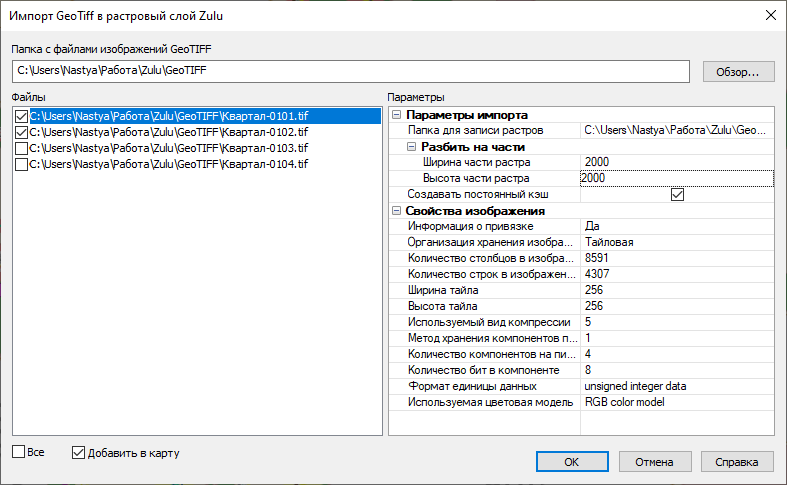Check the Квартал-0101.tif file checkbox
Image resolution: width=787 pixels, height=485 pixels.
[x=21, y=117]
